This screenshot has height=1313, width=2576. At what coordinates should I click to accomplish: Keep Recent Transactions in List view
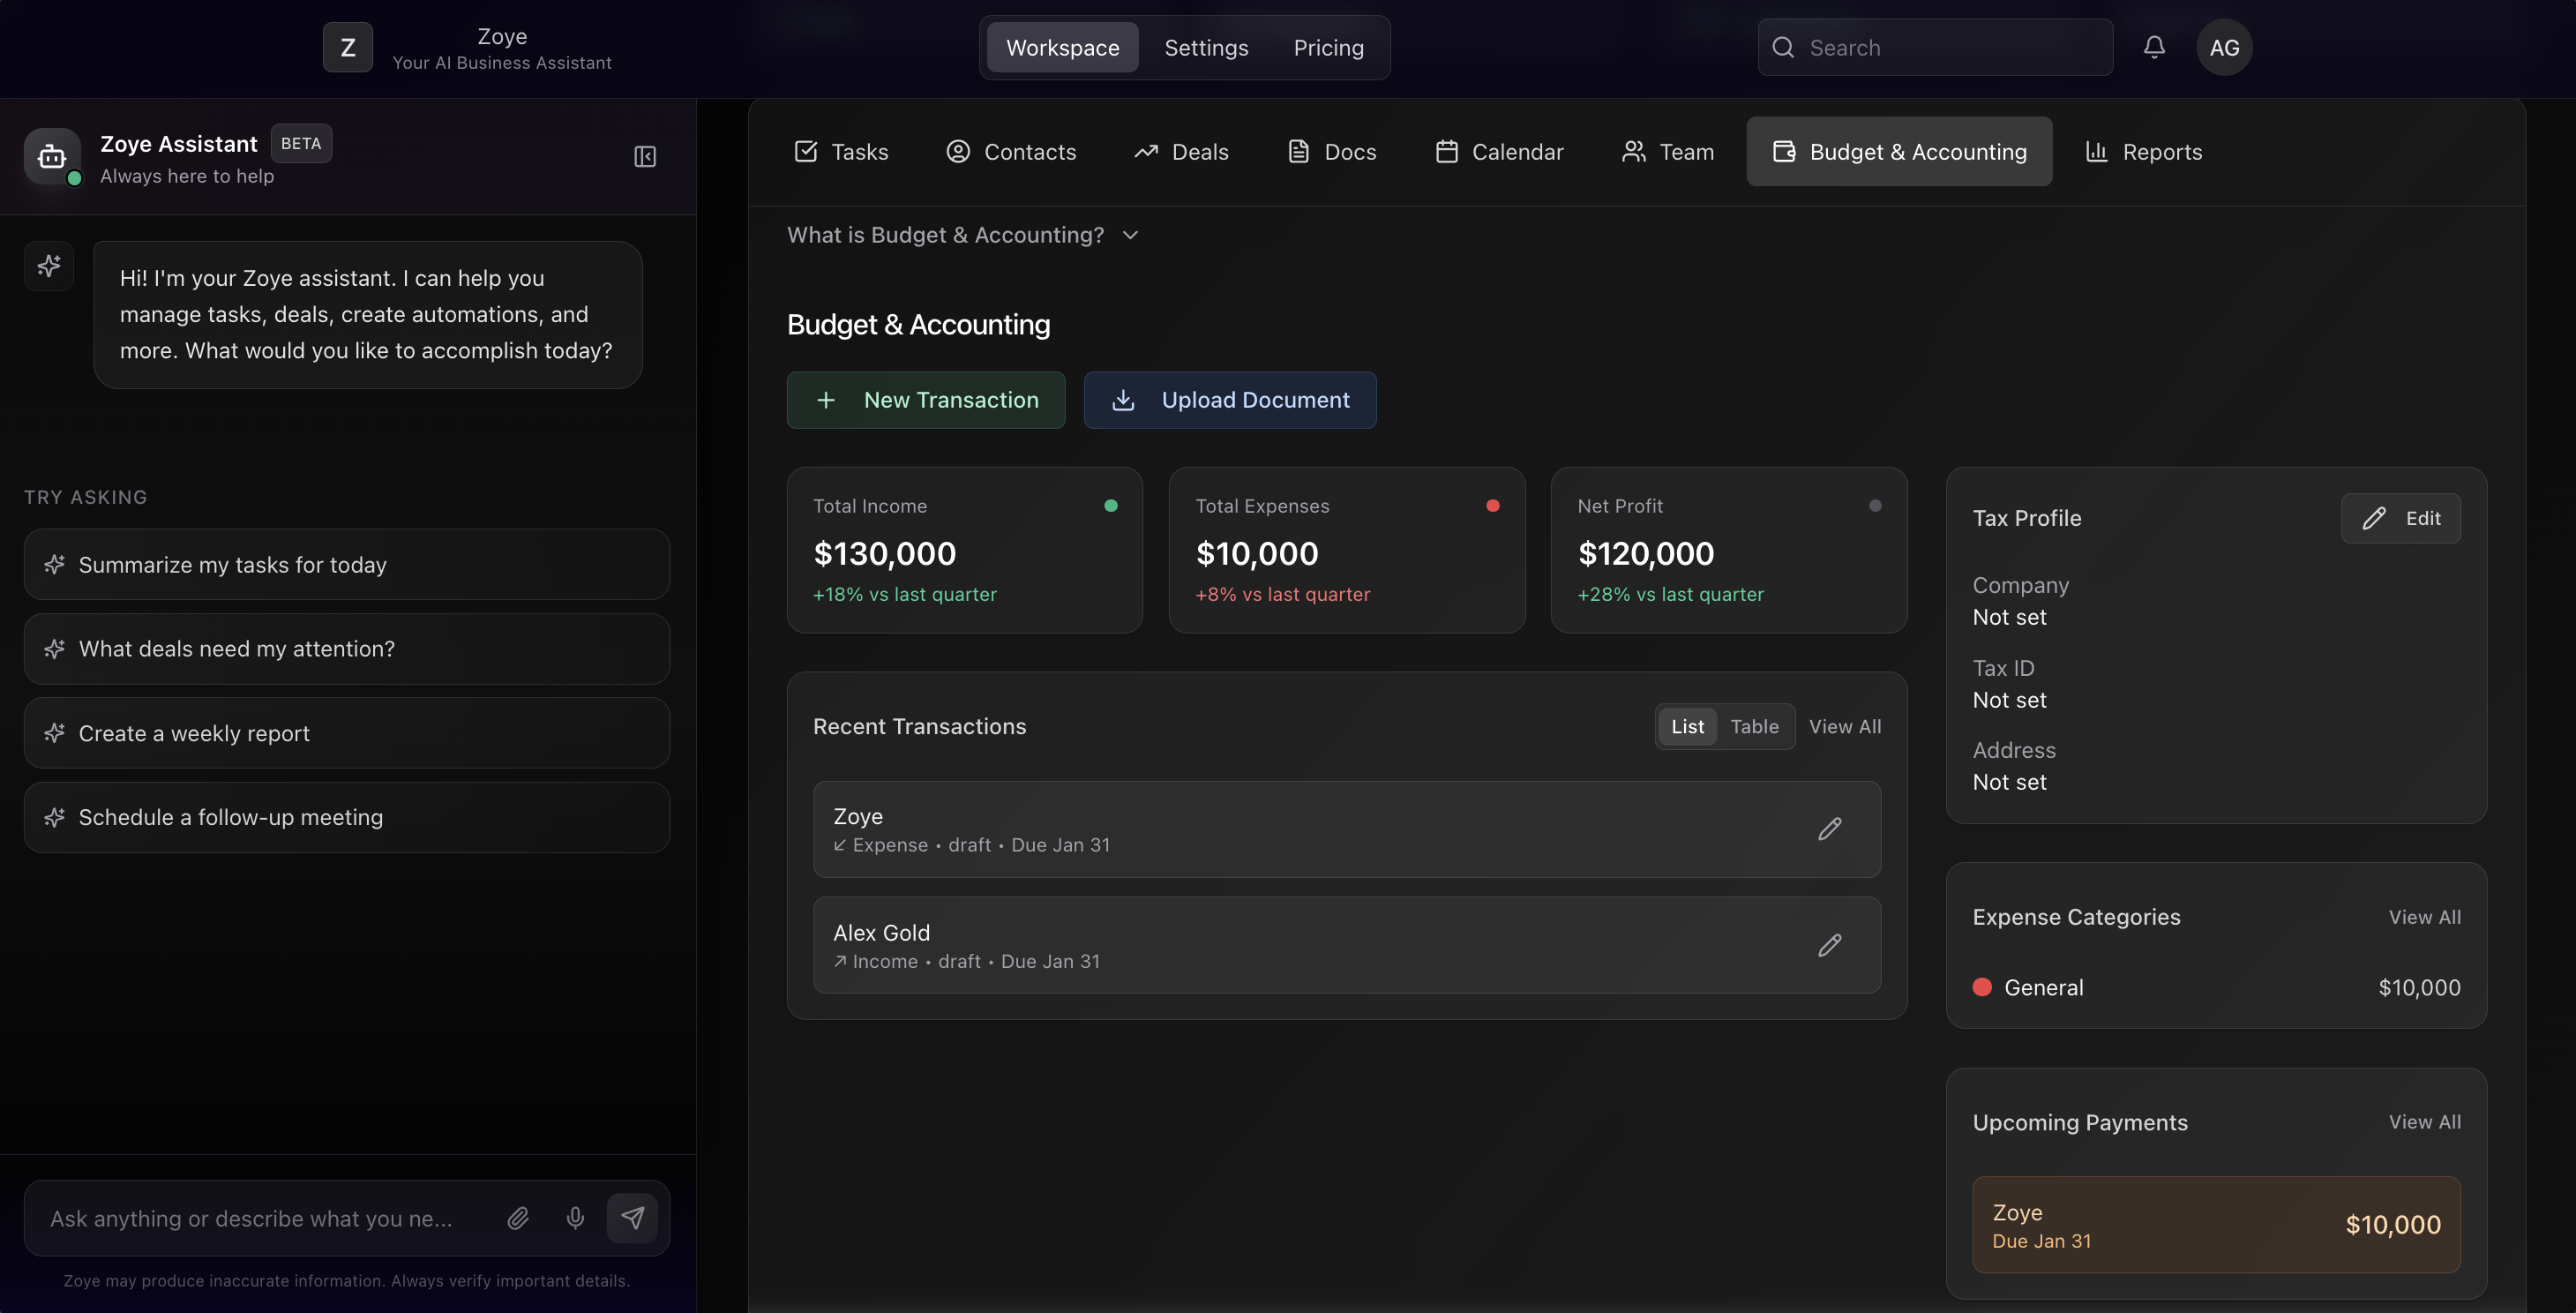point(1687,726)
